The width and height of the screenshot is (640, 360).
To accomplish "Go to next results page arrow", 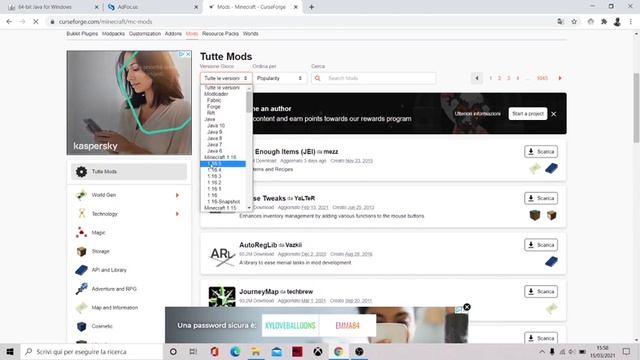I will click(560, 78).
